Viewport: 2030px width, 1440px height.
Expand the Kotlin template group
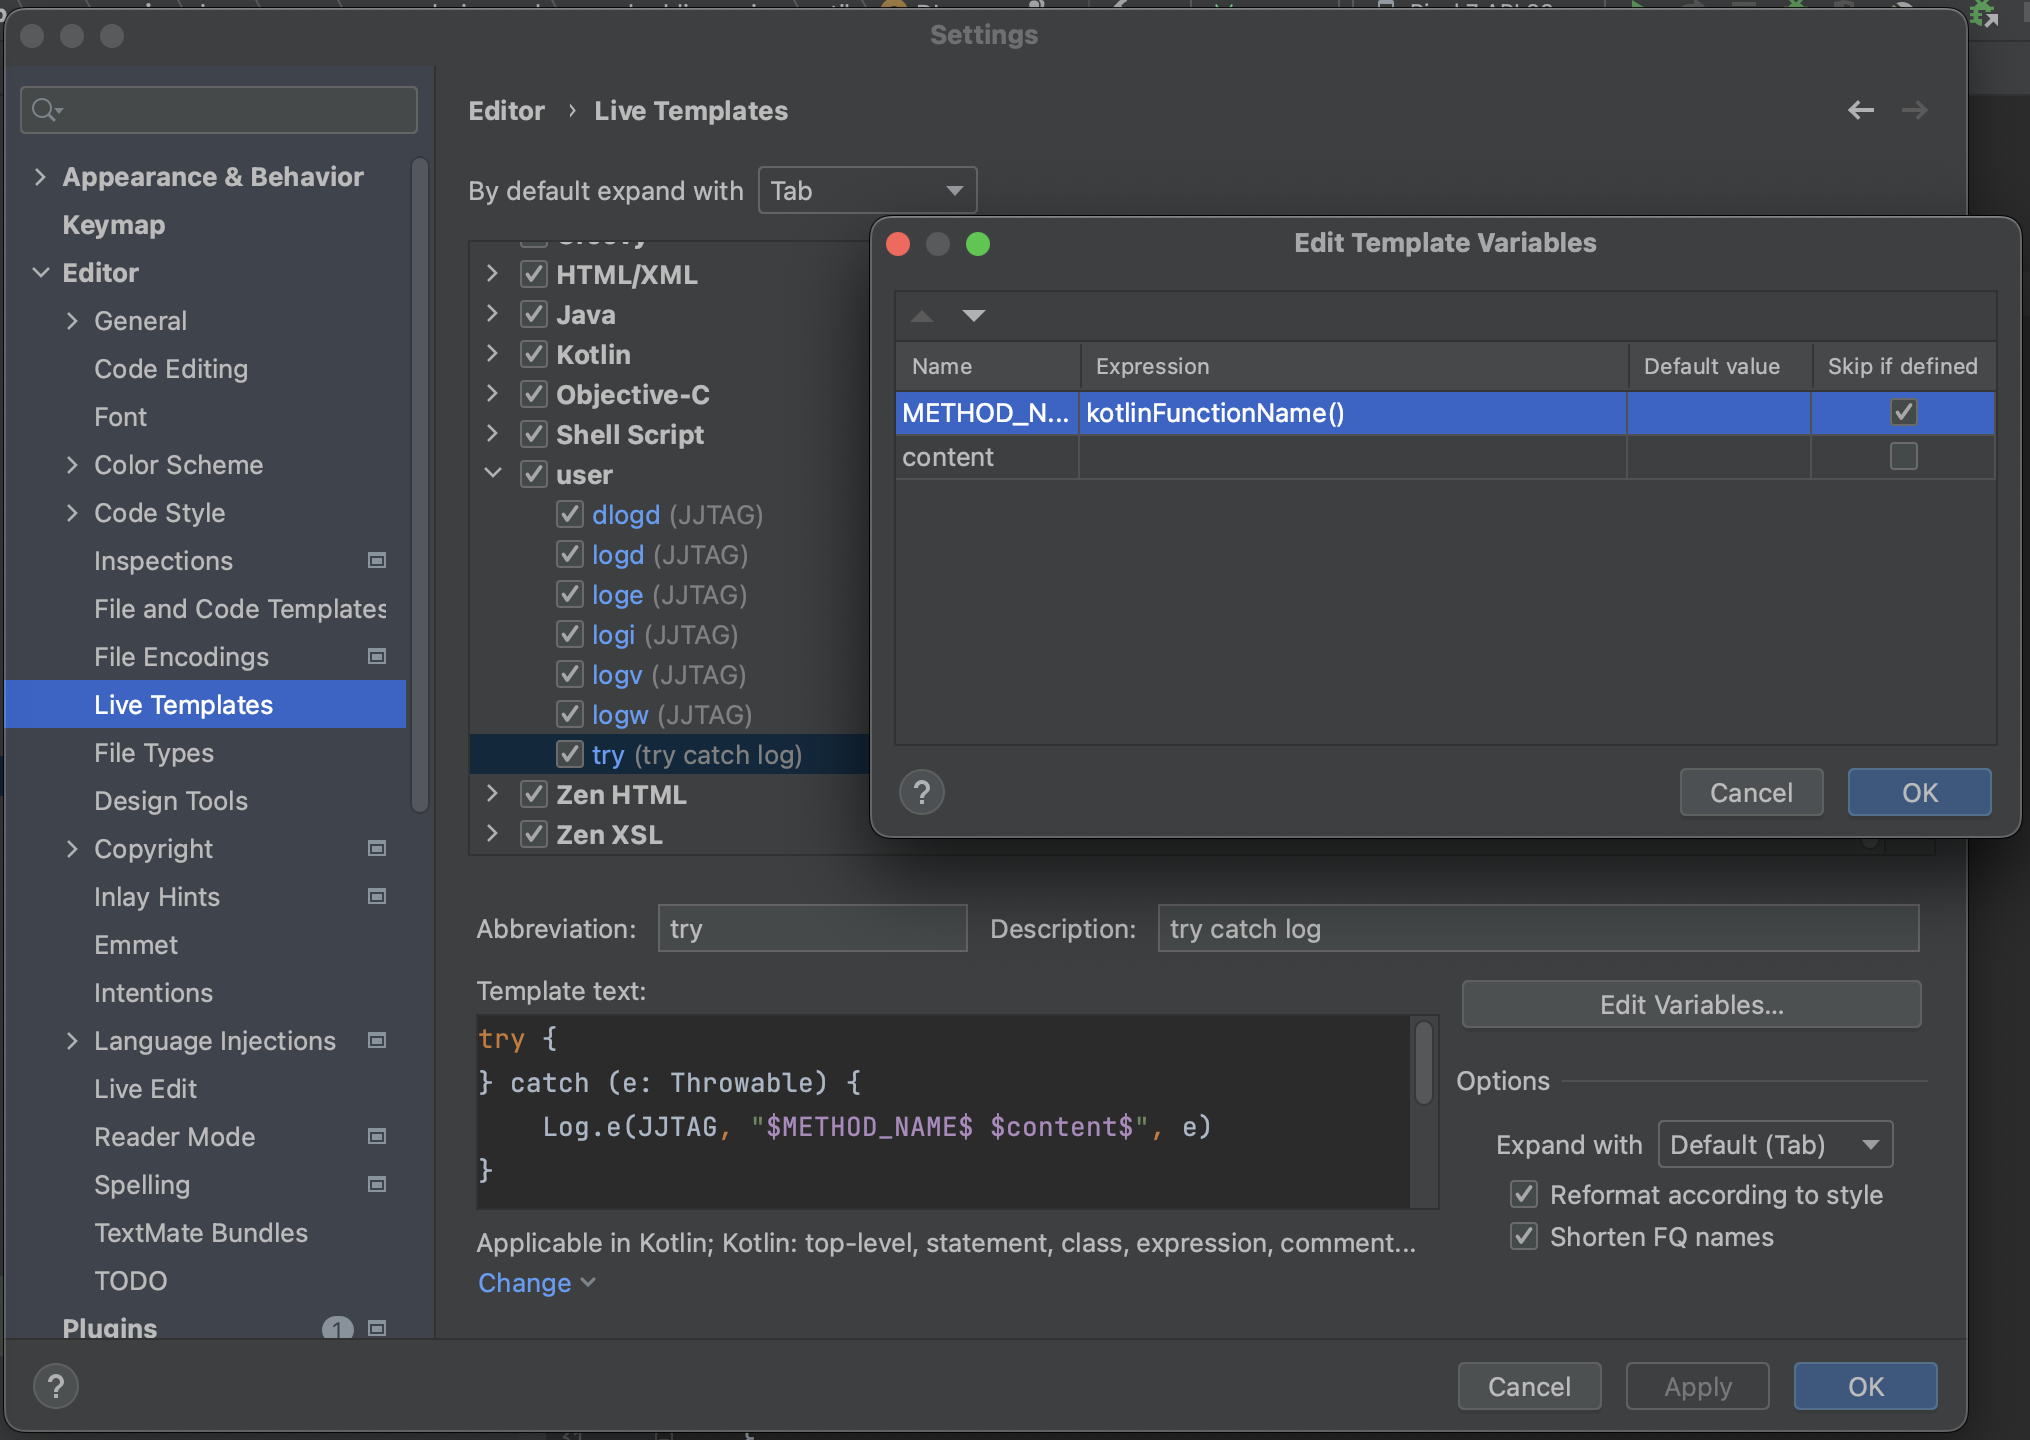click(x=492, y=354)
